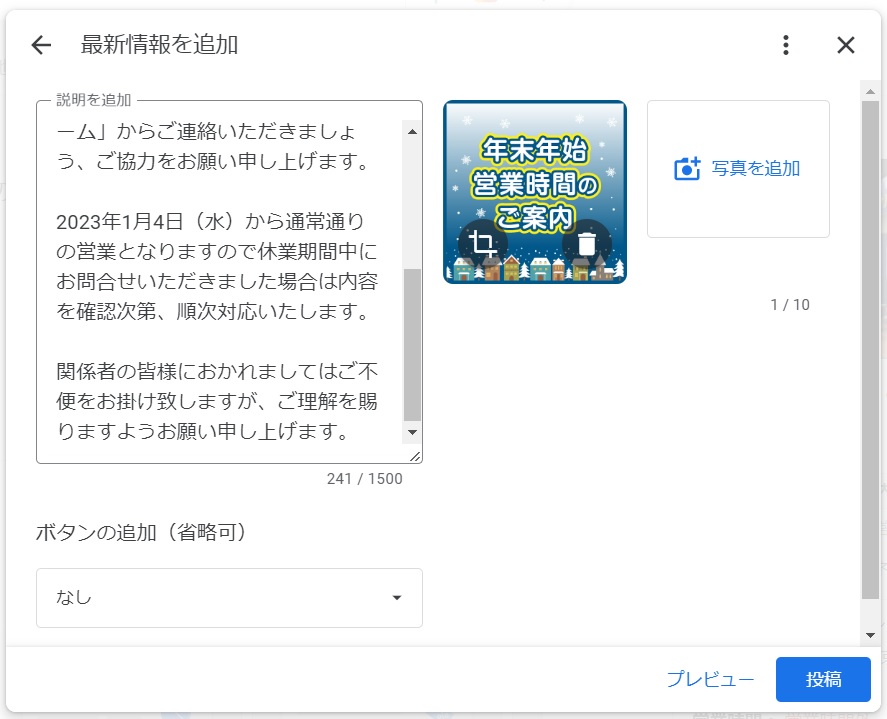Close the 最新情報を追加 dialog
The image size is (887, 719).
(x=846, y=45)
